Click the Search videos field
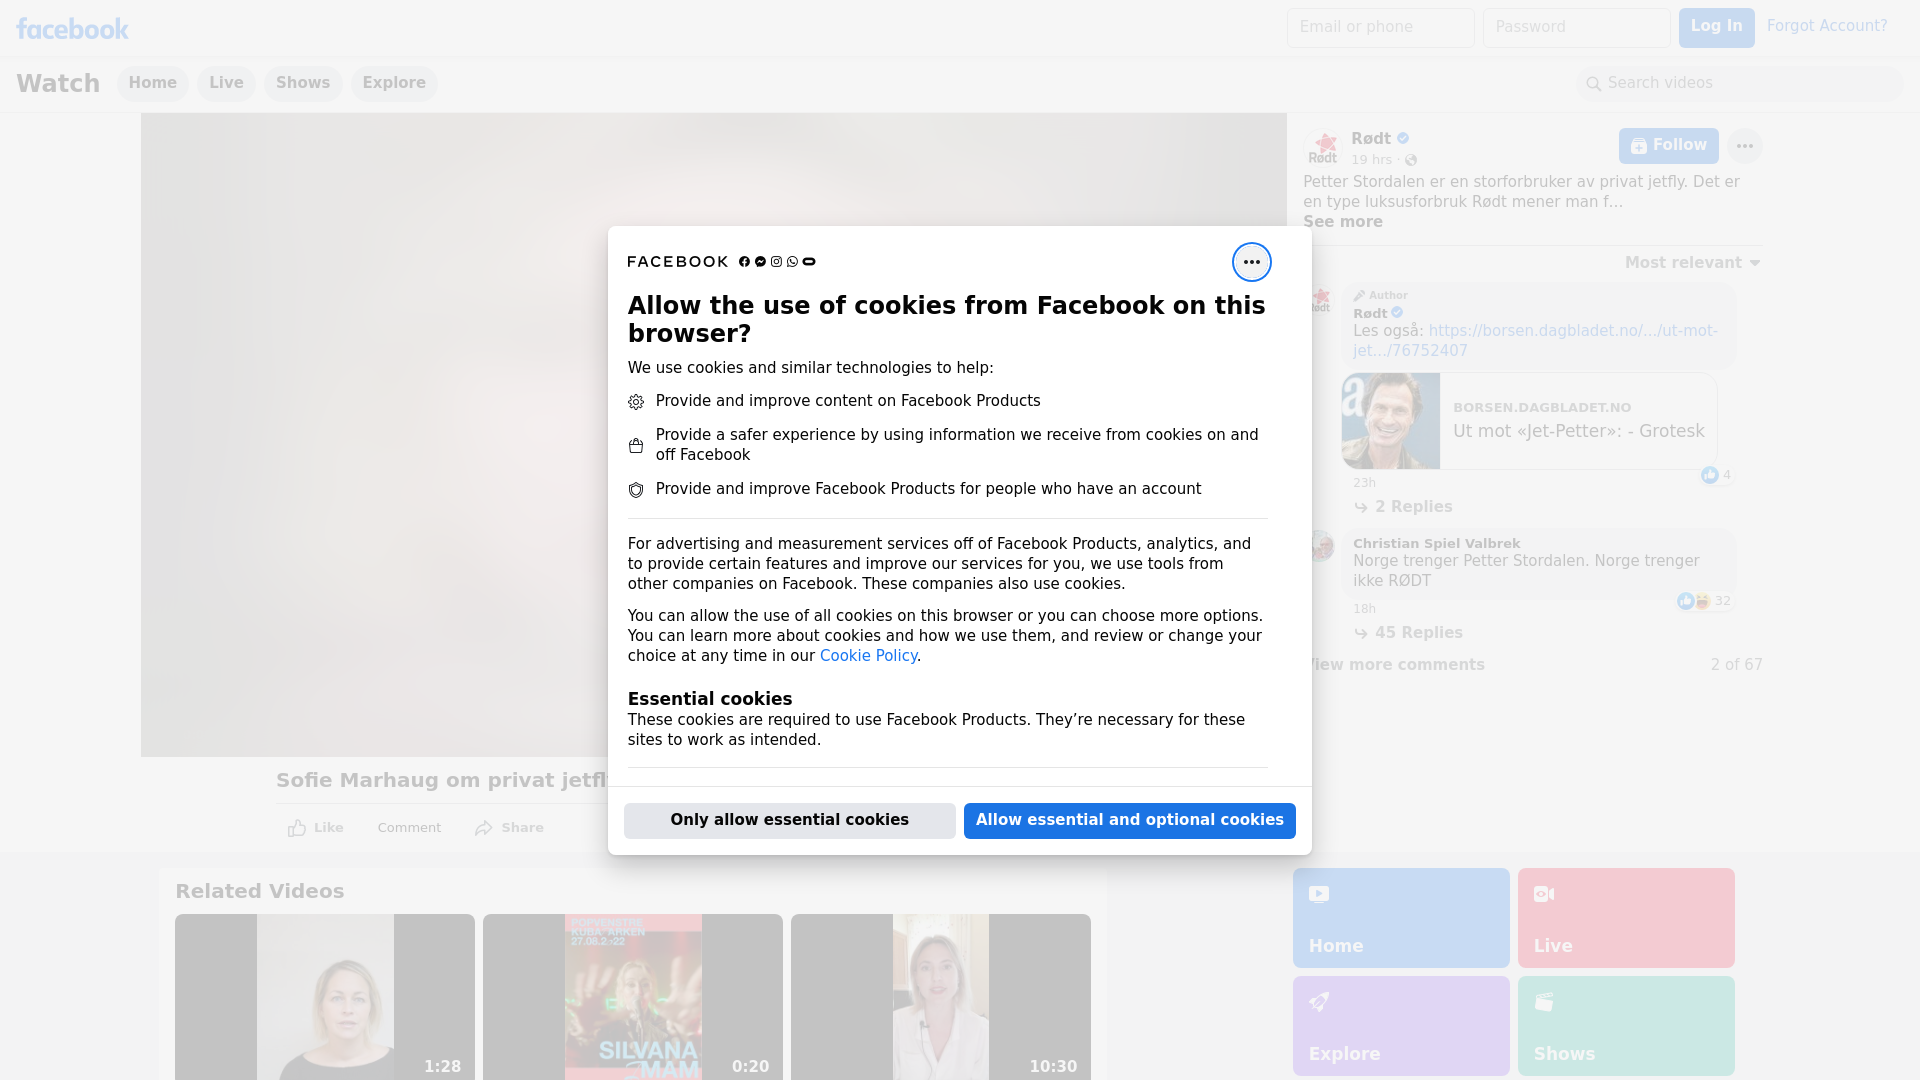The width and height of the screenshot is (1920, 1080). (1740, 83)
